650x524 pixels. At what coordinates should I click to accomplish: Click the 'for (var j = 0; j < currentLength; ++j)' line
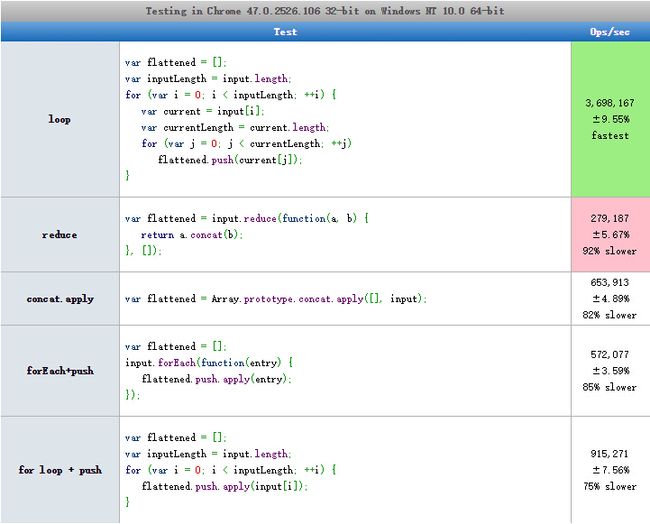246,144
